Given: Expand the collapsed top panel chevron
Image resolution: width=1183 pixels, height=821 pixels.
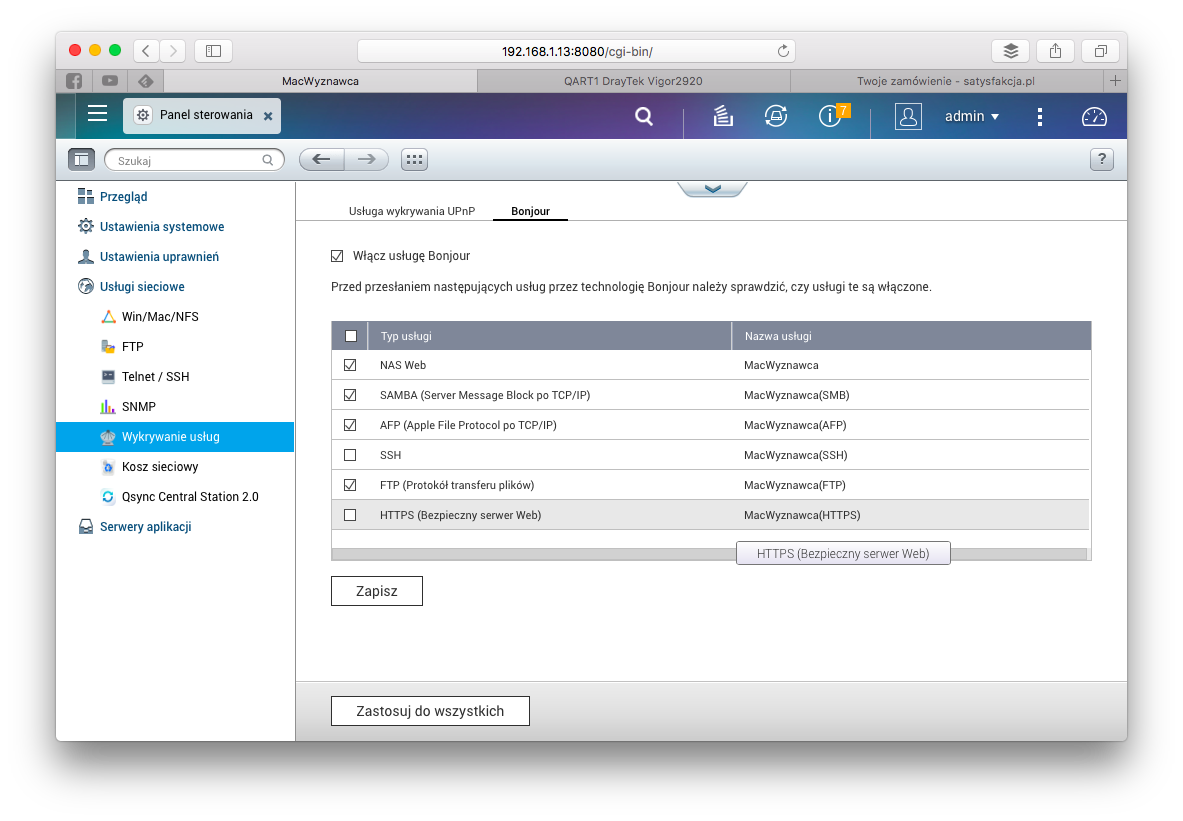Looking at the screenshot, I should (x=712, y=189).
